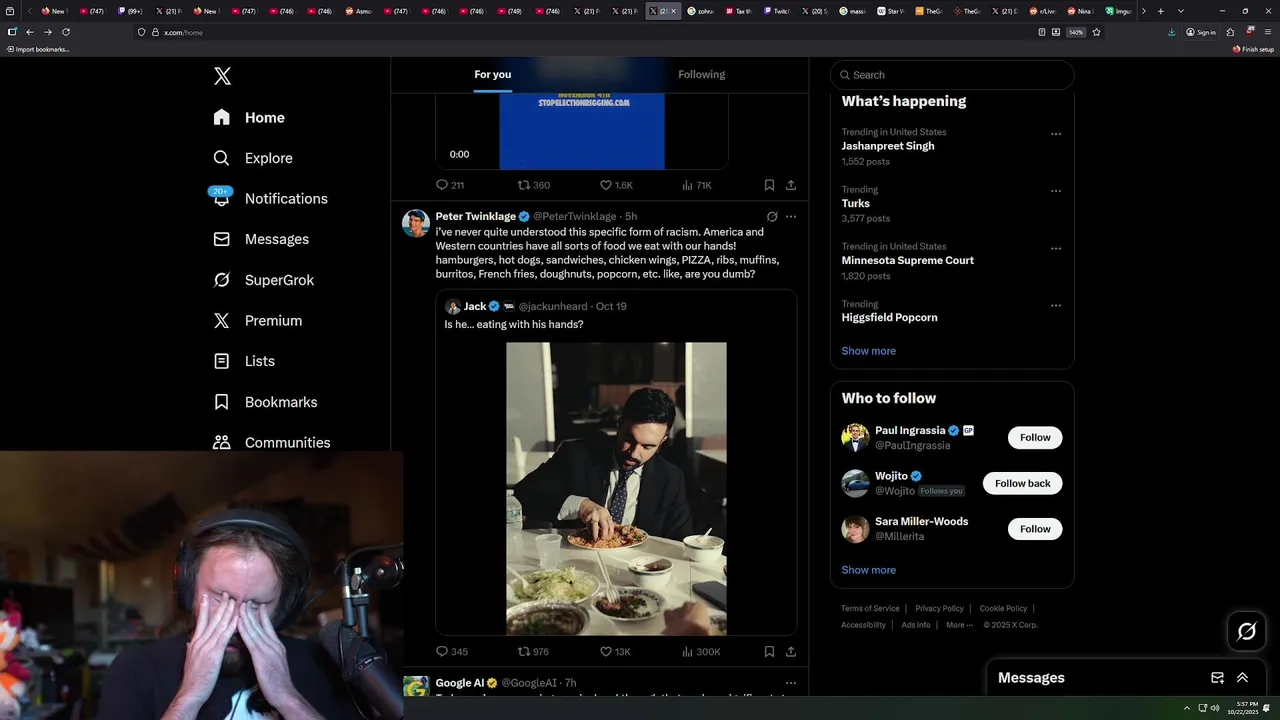Switch to Following tab
Viewport: 1280px width, 720px height.
(x=701, y=74)
